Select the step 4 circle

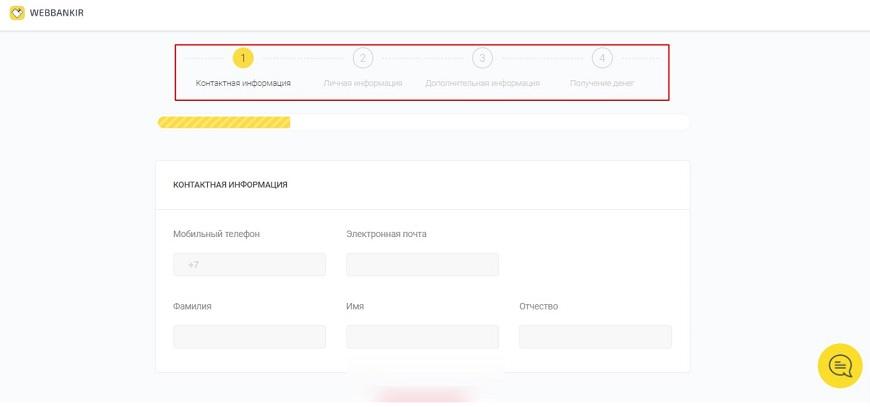tap(602, 58)
